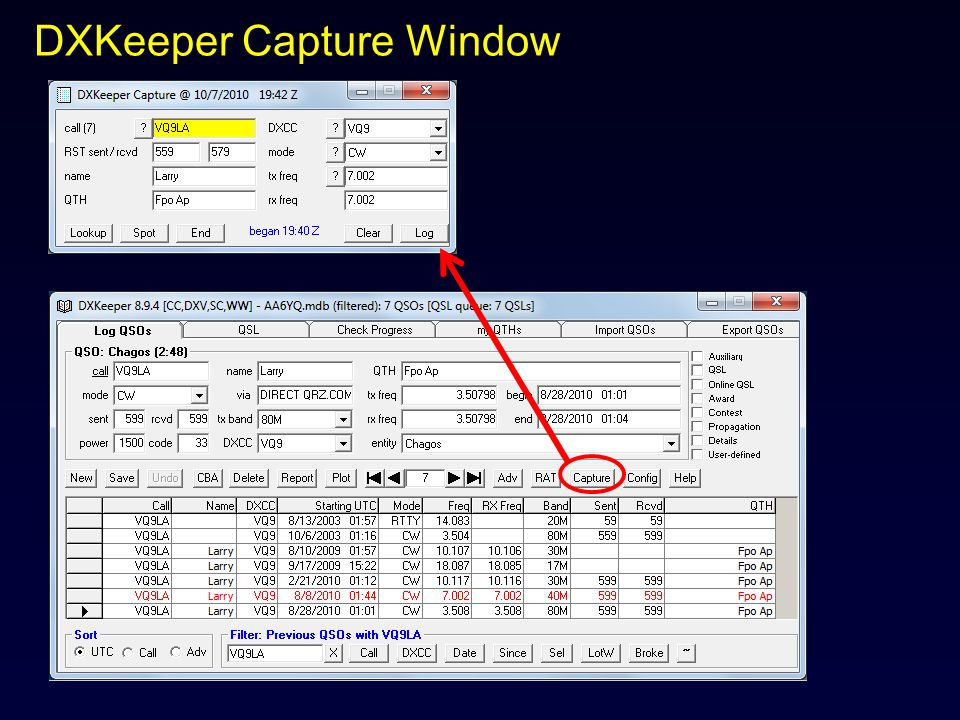Click the Log button in Capture window

tap(424, 233)
